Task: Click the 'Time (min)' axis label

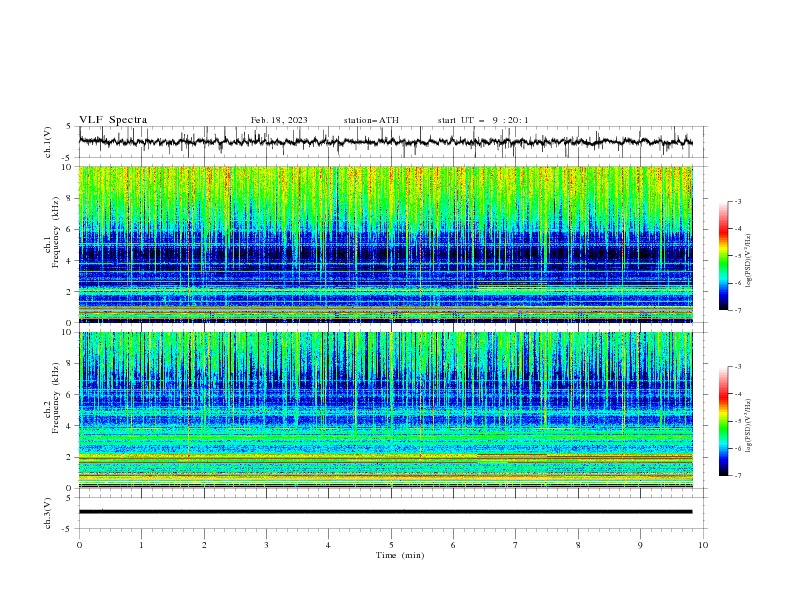Action: pos(400,555)
